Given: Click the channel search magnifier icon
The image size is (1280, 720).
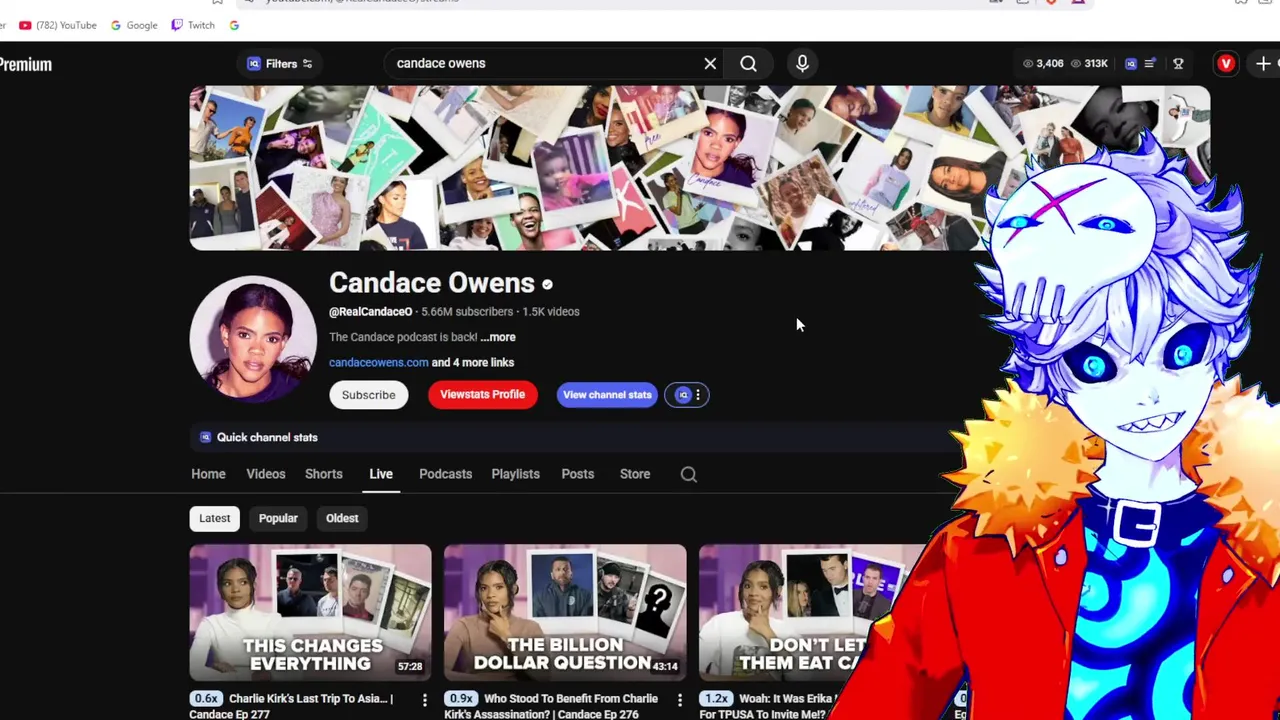Looking at the screenshot, I should click(x=689, y=474).
